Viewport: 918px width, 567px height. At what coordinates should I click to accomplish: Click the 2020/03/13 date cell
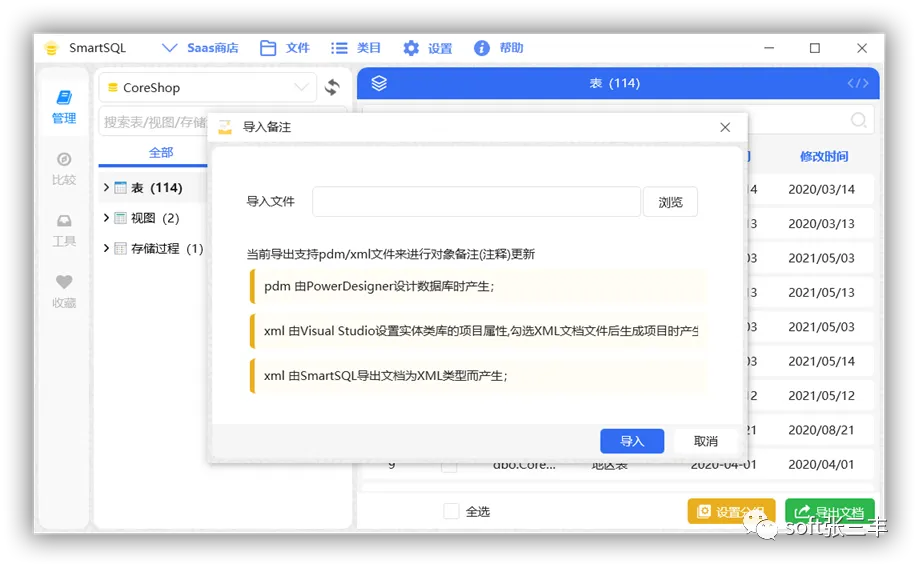[821, 224]
